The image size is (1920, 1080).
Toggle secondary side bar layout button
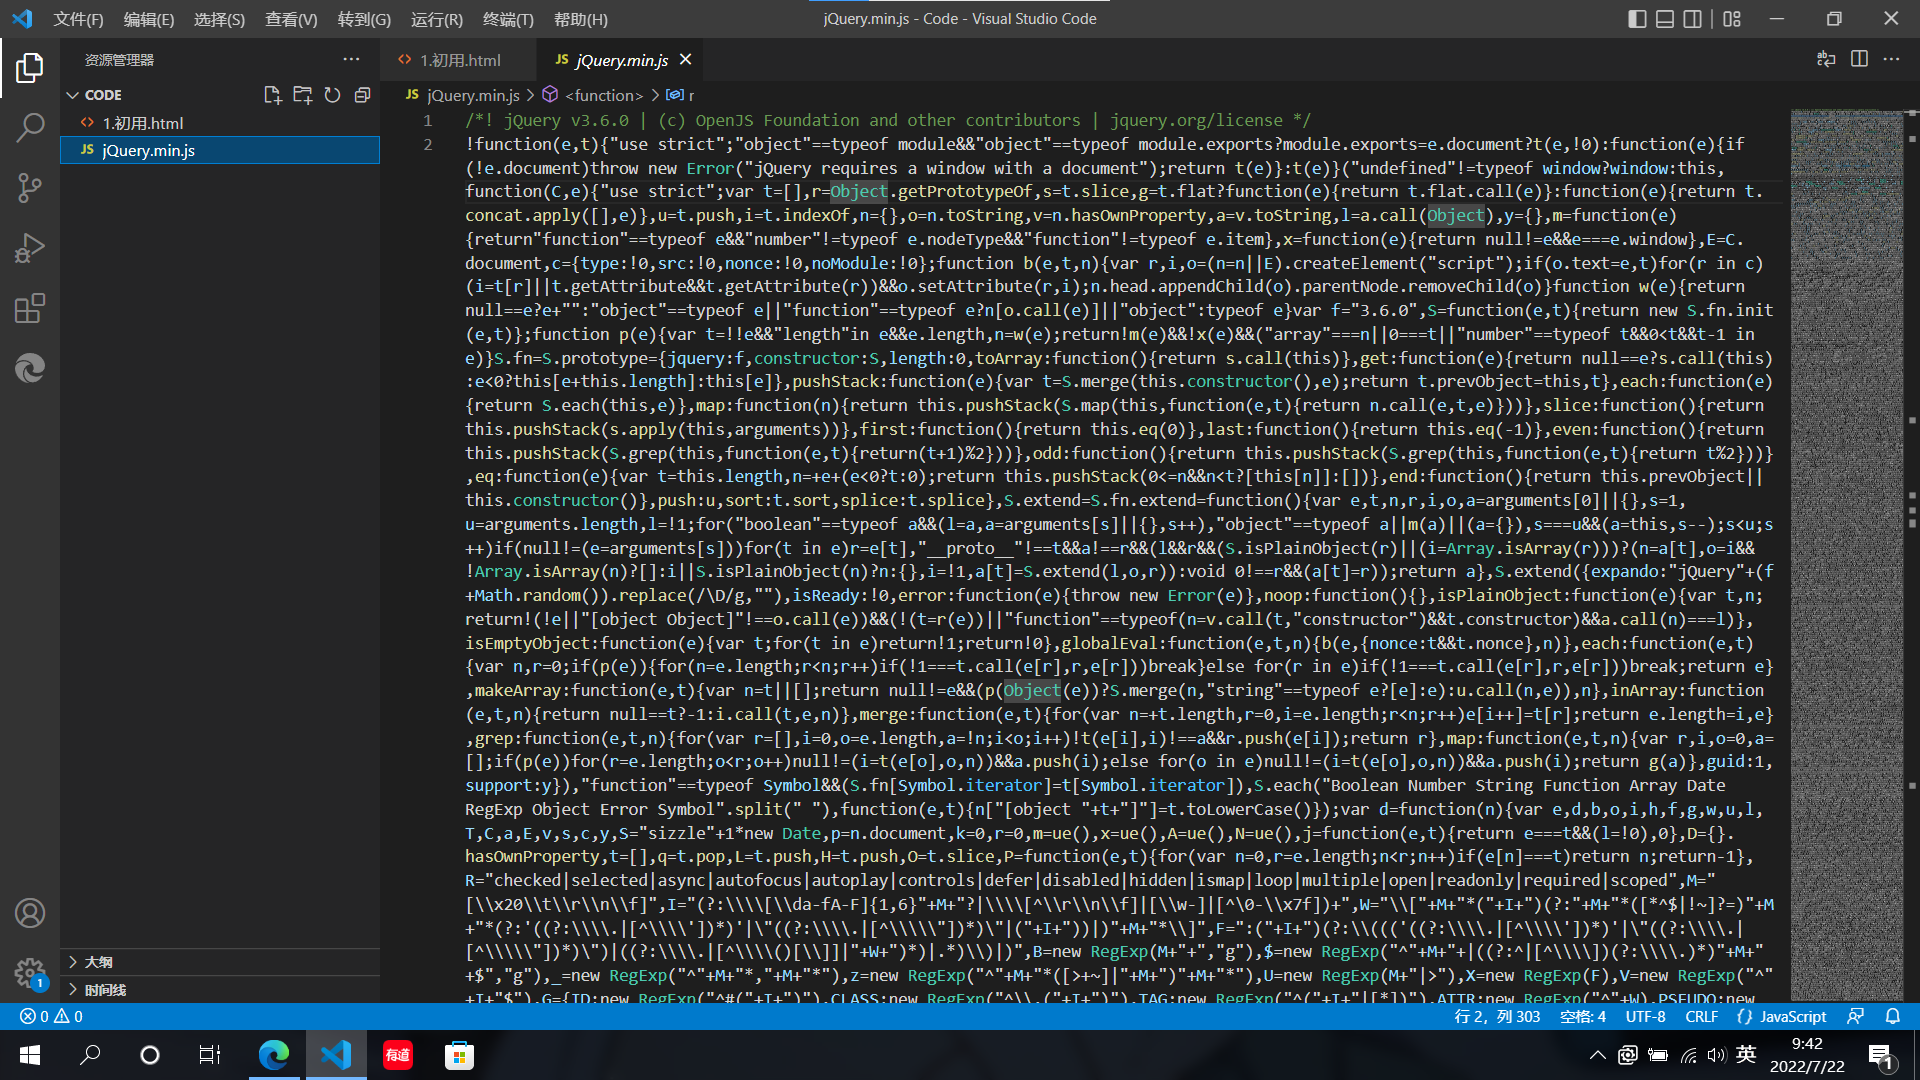point(1693,19)
